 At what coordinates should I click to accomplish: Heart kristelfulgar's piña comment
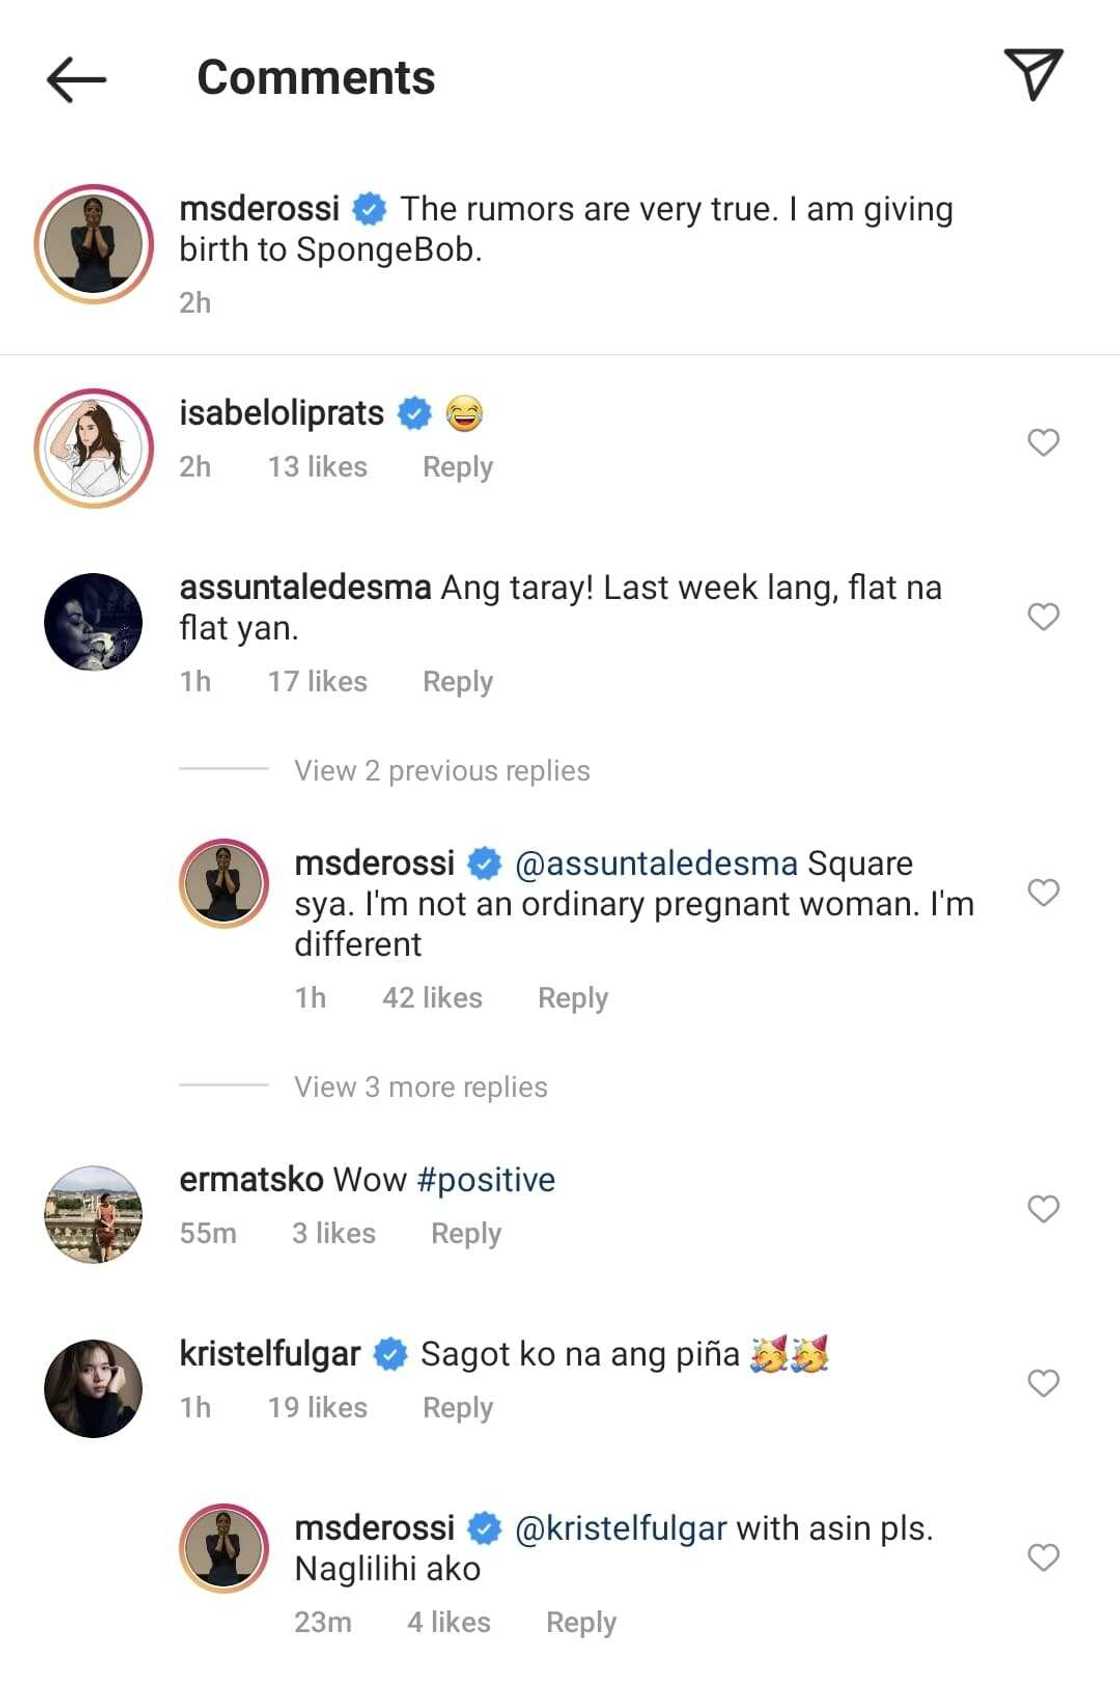click(1043, 1383)
